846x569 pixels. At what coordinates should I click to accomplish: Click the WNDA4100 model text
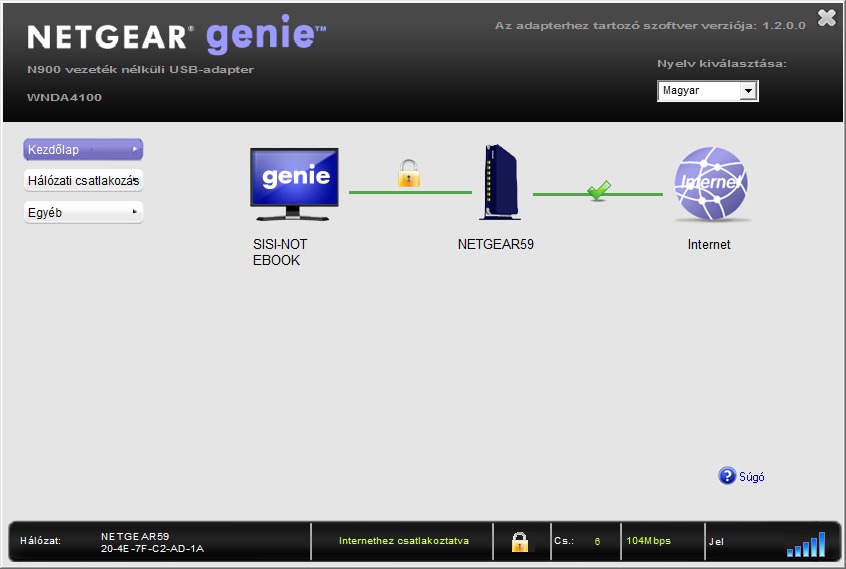(64, 98)
